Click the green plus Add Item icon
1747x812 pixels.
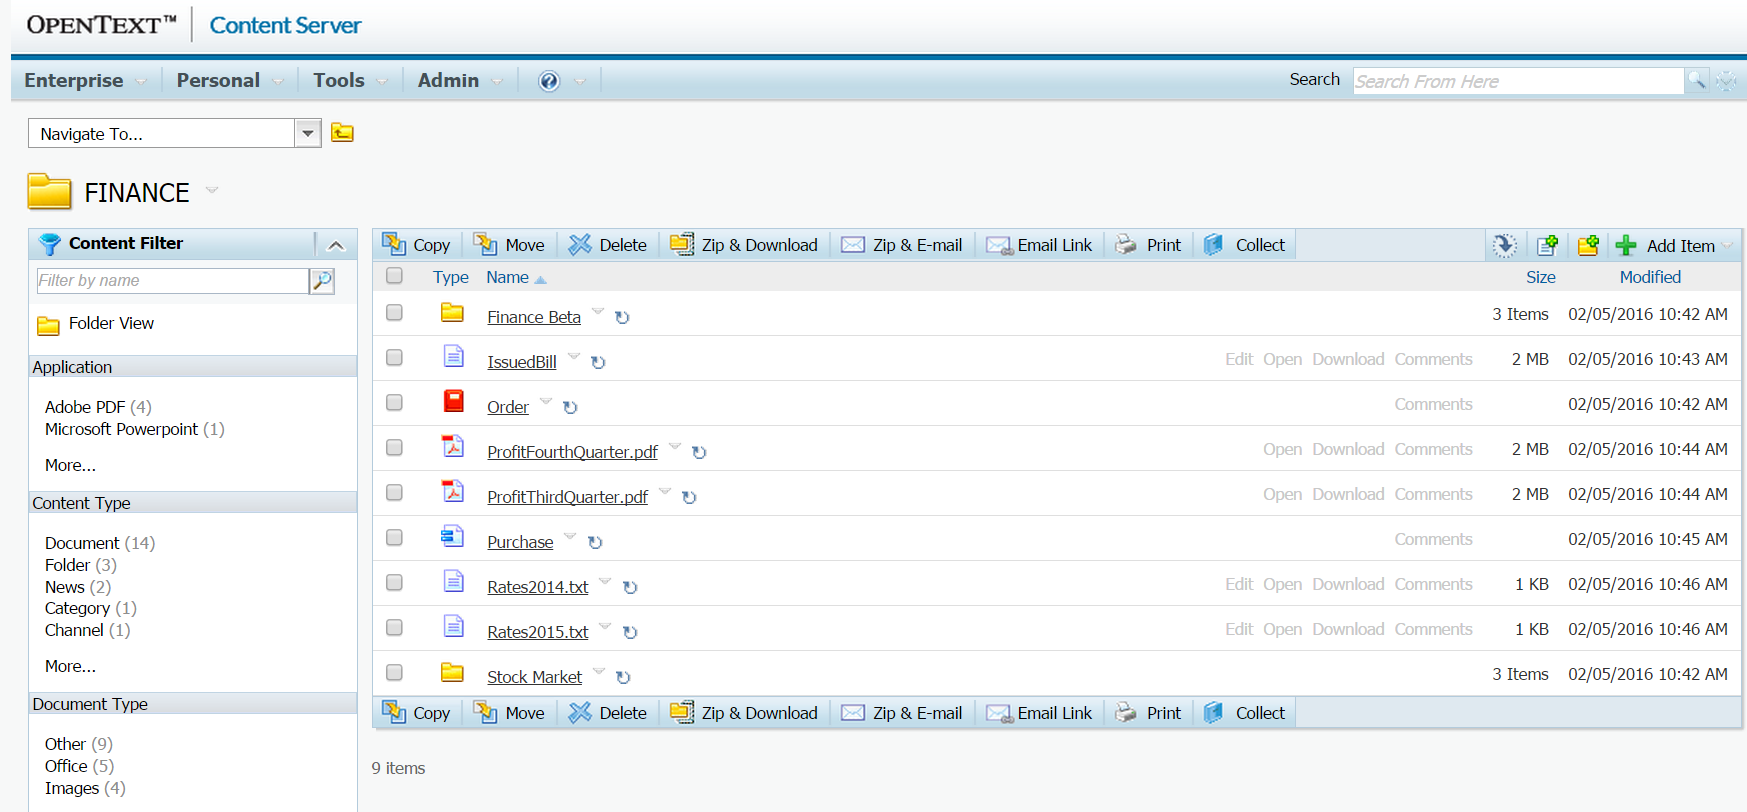click(x=1626, y=245)
